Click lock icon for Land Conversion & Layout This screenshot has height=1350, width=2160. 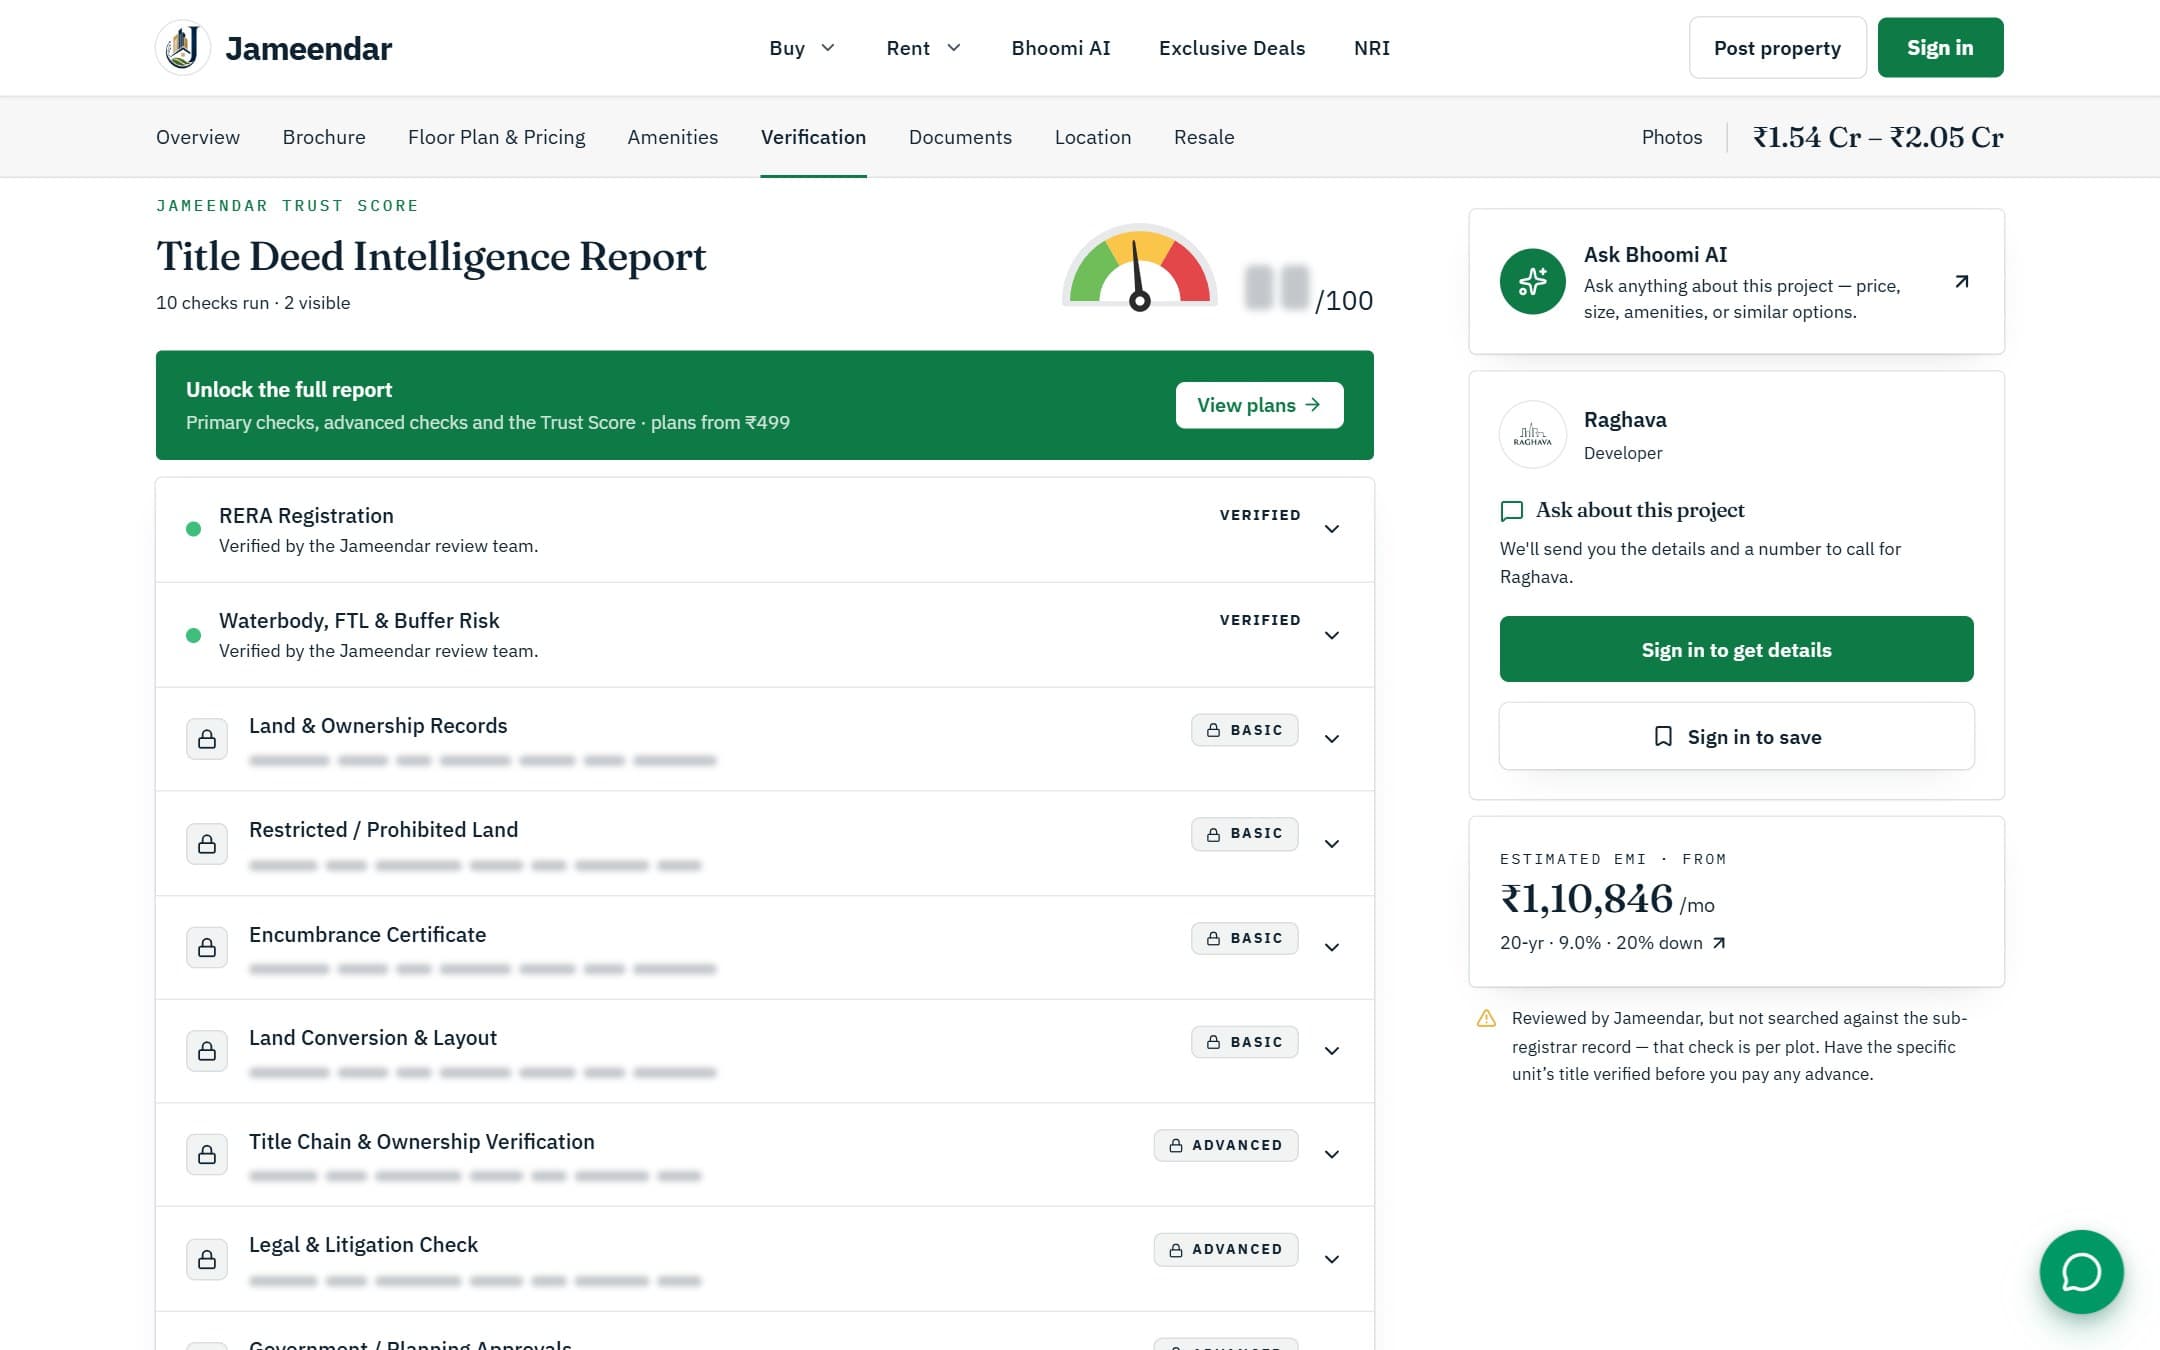(x=207, y=1051)
